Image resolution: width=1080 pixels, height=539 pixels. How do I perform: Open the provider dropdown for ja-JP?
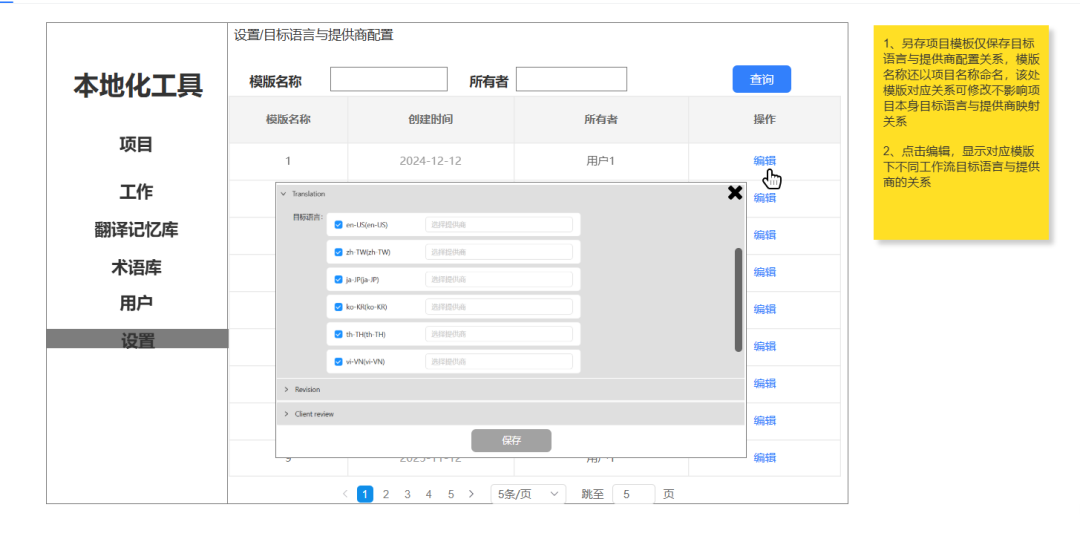pyautogui.click(x=499, y=279)
